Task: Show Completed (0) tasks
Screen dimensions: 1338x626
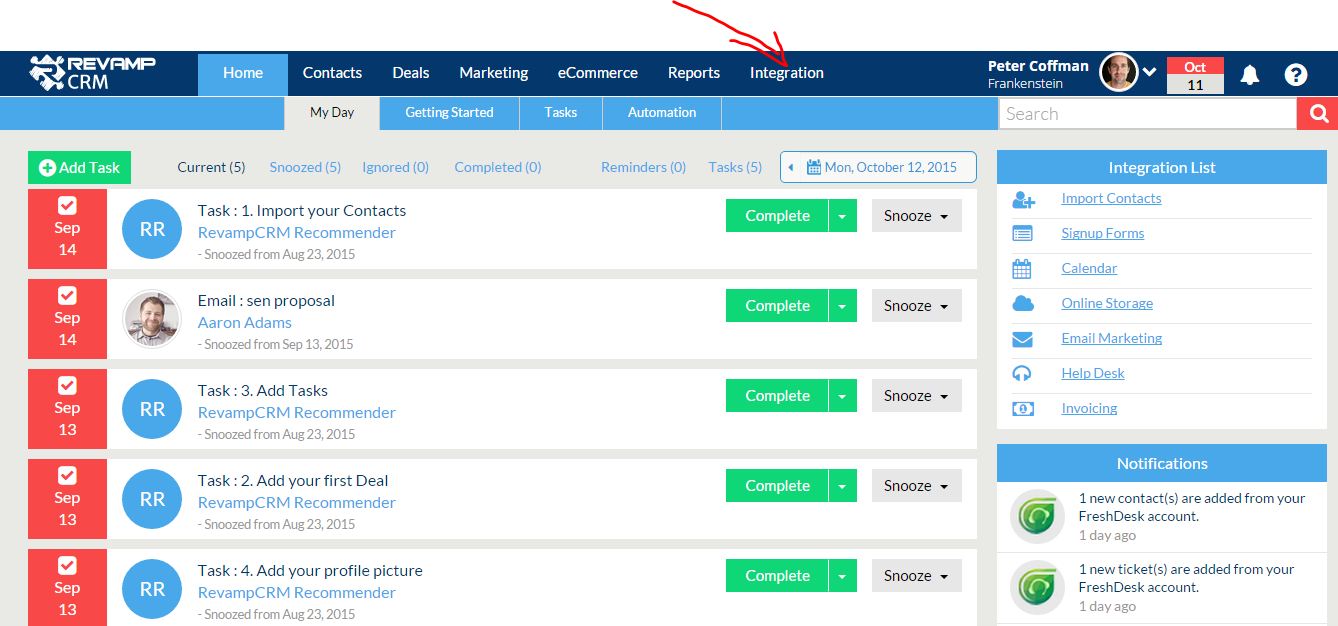Action: (x=498, y=167)
